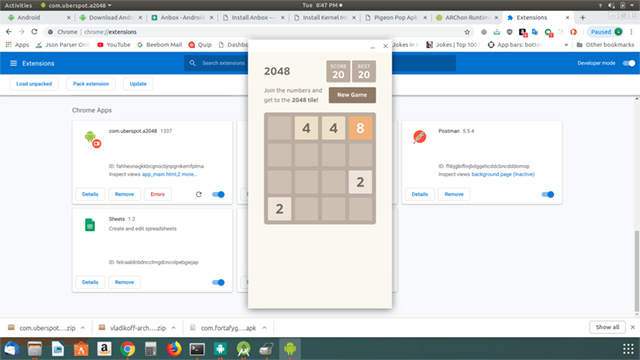The height and width of the screenshot is (360, 640).
Task: Expand options for vladikoff-arch zip download
Action: click(x=173, y=328)
